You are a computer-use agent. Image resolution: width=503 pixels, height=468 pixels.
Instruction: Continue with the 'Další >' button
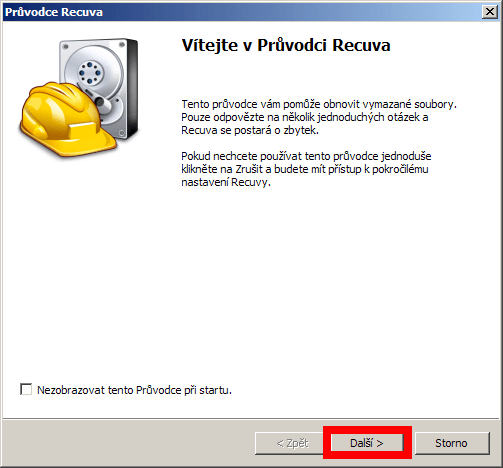point(367,443)
